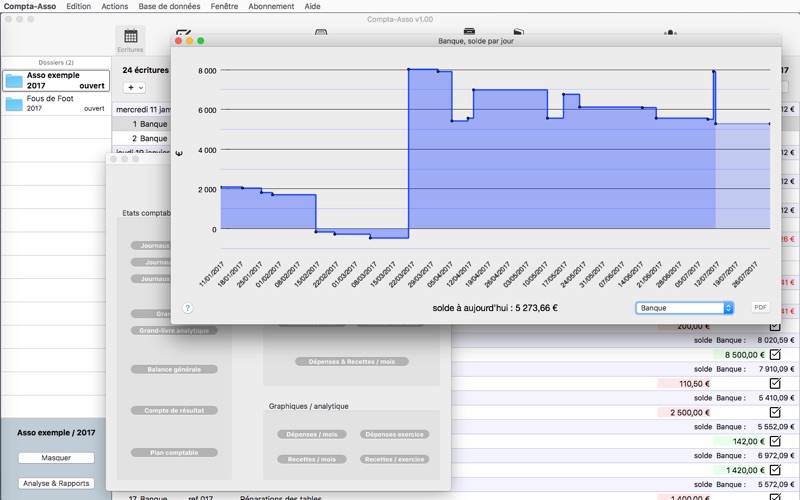The height and width of the screenshot is (500, 800).
Task: Select the Fous de Foot folder icon
Action: [x=14, y=104]
